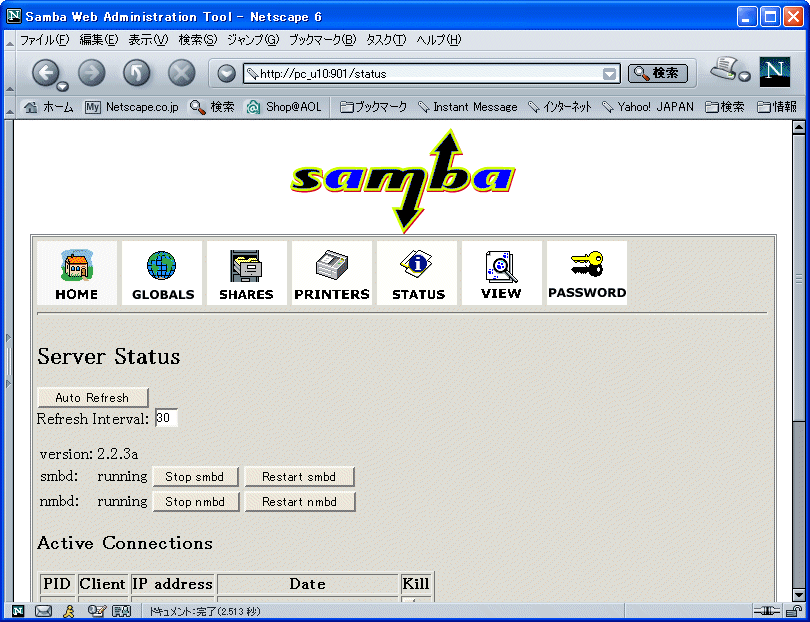Screen dimensions: 810x622
Task: Go to SWAT HOME page
Action: 77,273
